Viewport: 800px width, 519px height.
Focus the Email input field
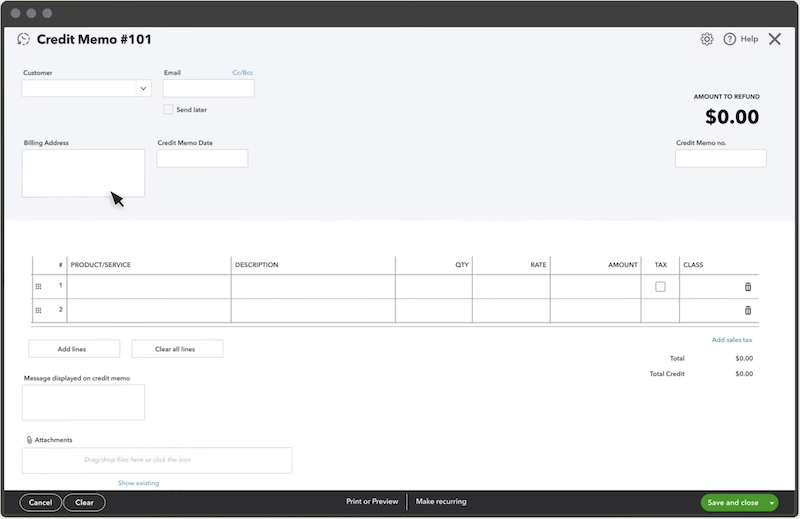click(209, 89)
